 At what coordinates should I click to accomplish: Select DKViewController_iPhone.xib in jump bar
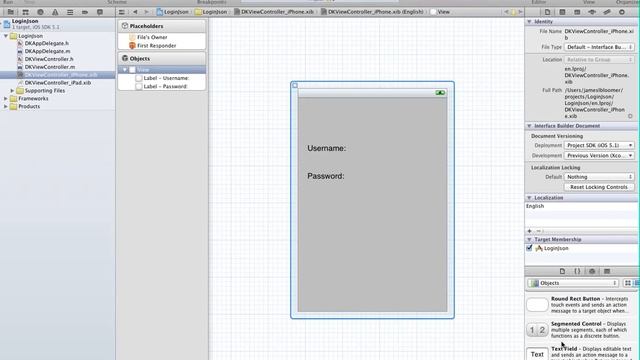tap(274, 12)
